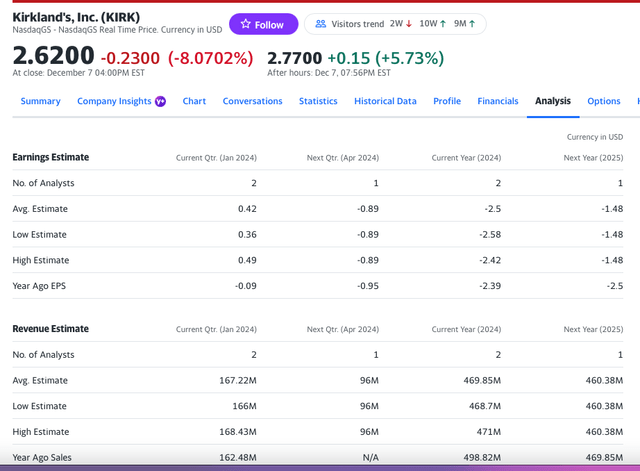
Task: Click the 2W down arrow trend
Action: tap(401, 24)
